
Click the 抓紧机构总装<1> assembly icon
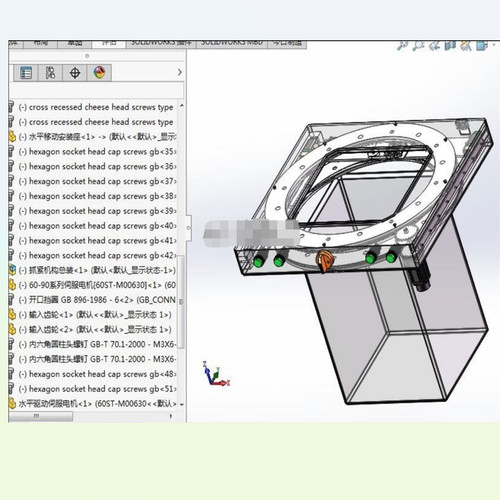[x=12, y=270]
